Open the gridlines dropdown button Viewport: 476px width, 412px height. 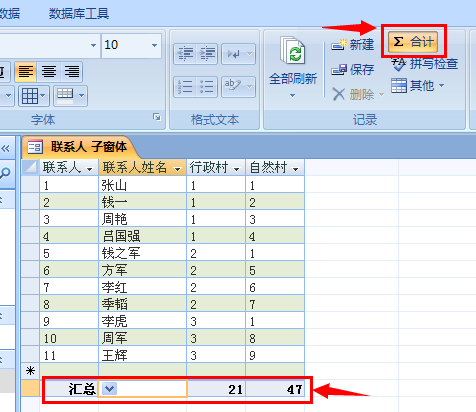[34, 96]
